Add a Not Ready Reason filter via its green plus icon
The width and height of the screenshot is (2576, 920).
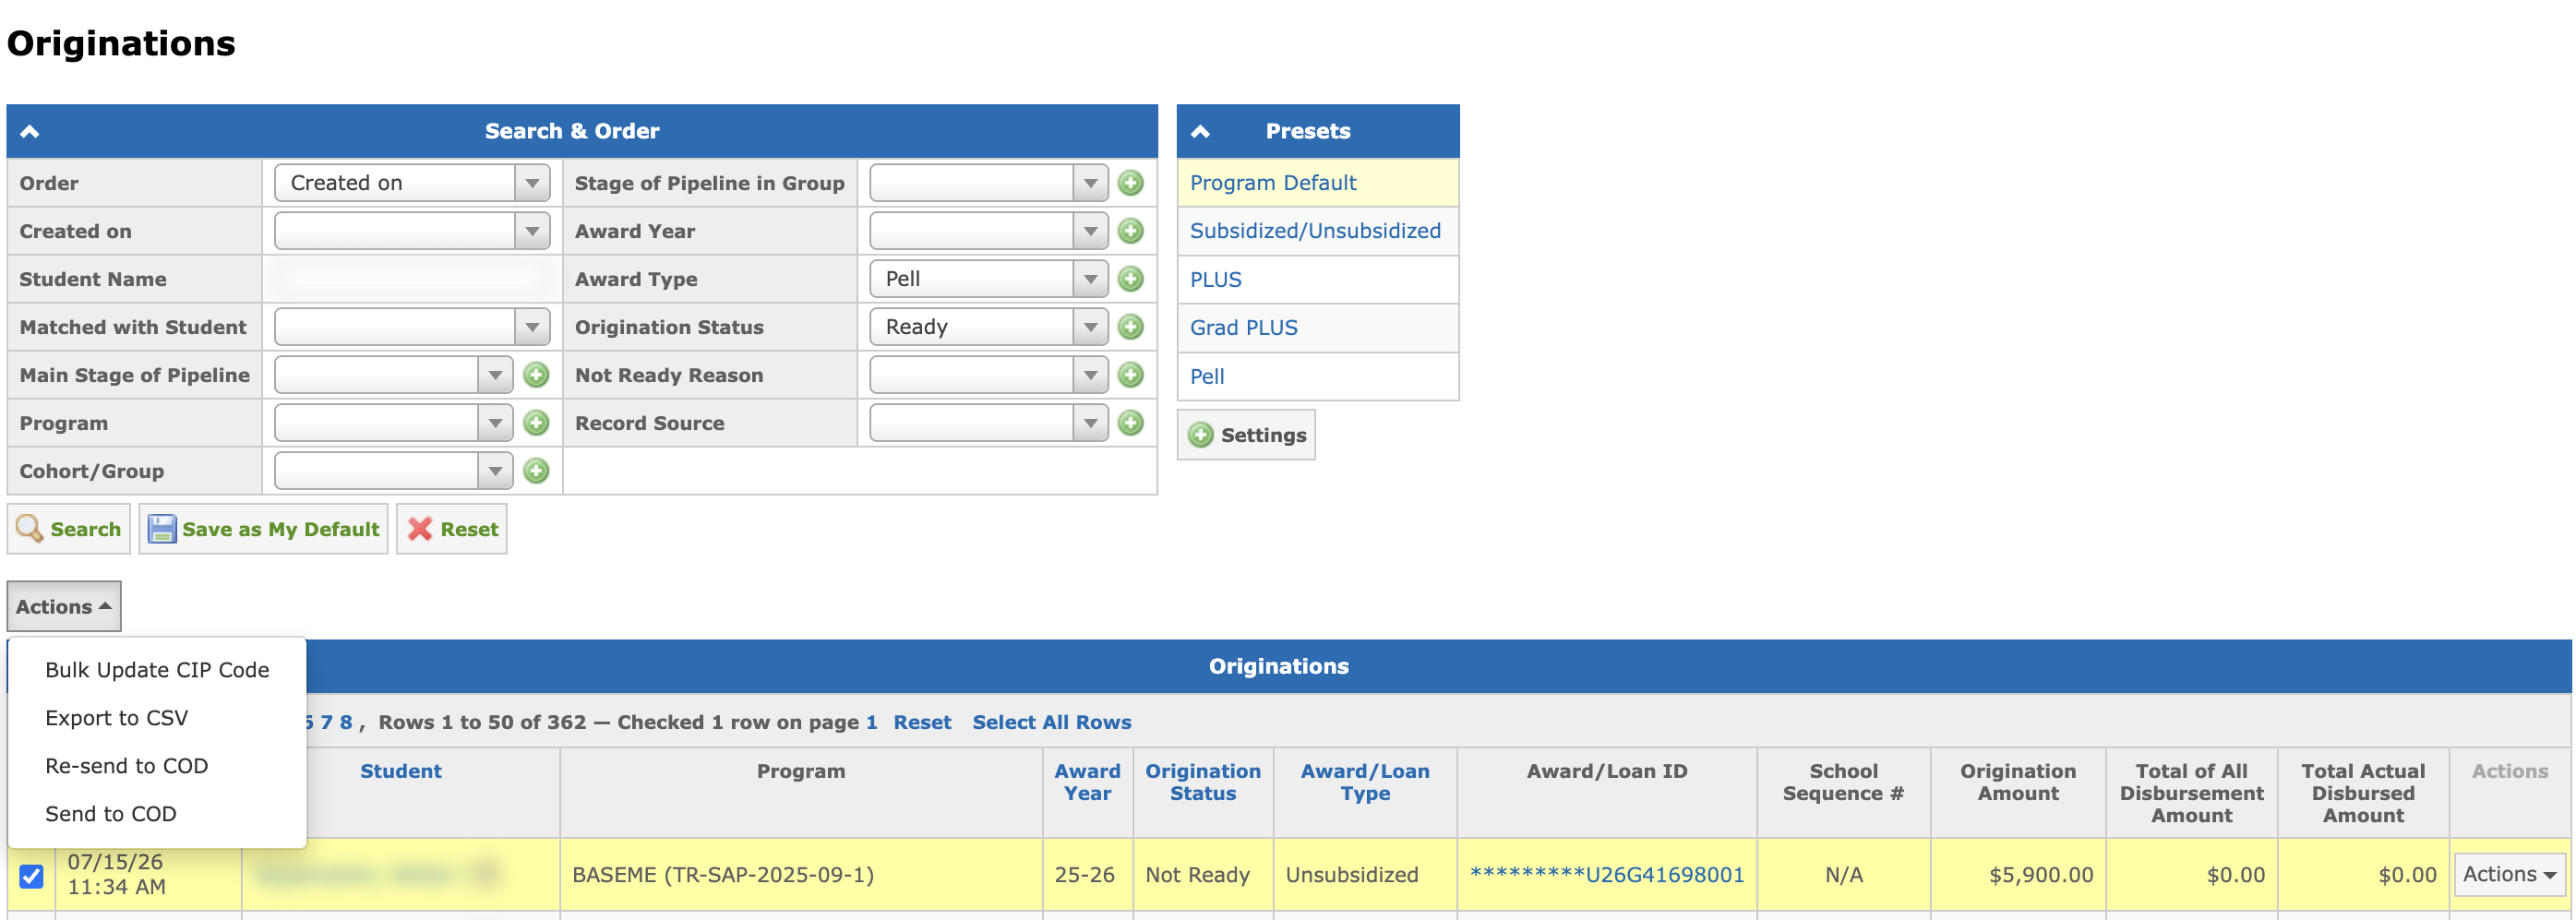pos(1130,375)
